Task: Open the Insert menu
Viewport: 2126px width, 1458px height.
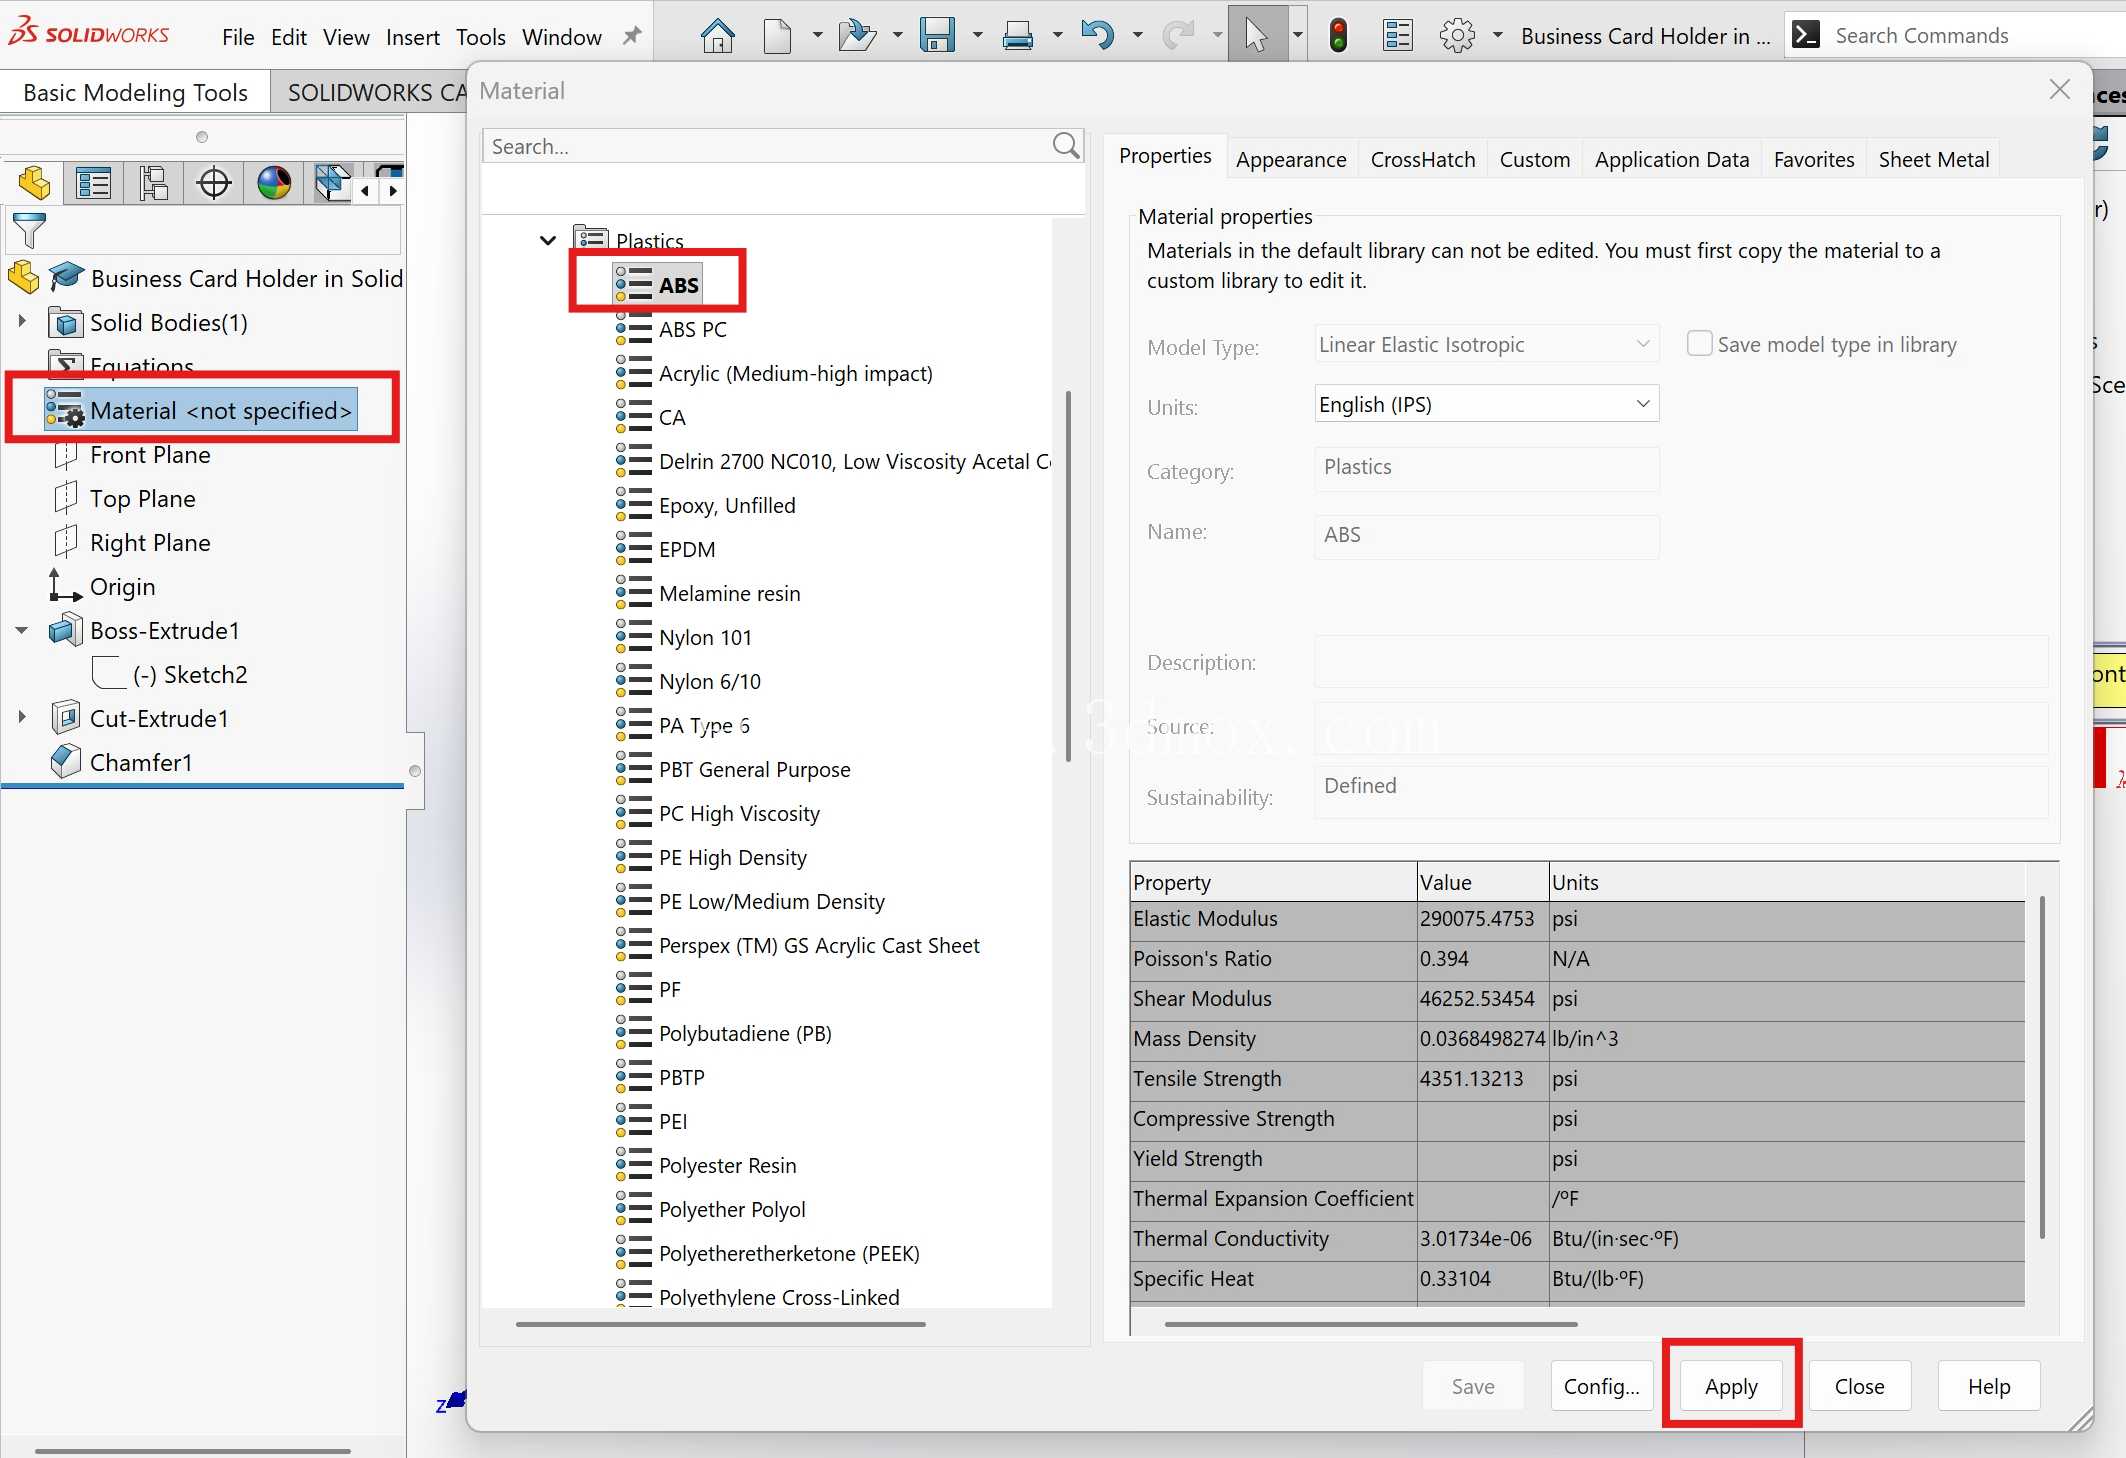Action: pos(412,37)
